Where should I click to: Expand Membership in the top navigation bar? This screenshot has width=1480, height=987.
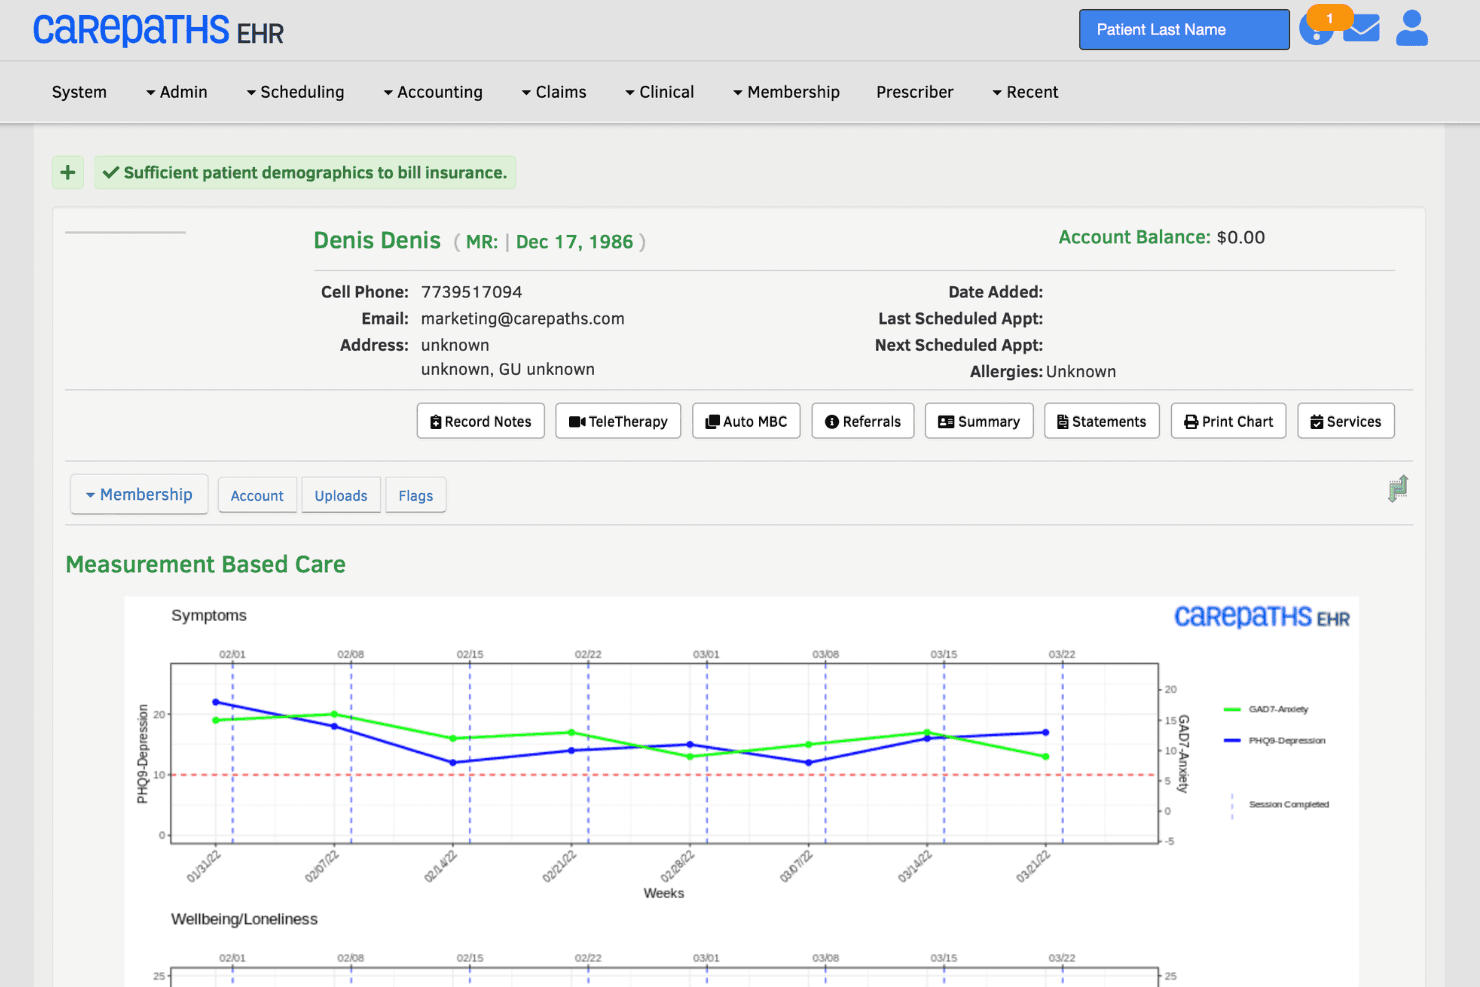click(787, 92)
